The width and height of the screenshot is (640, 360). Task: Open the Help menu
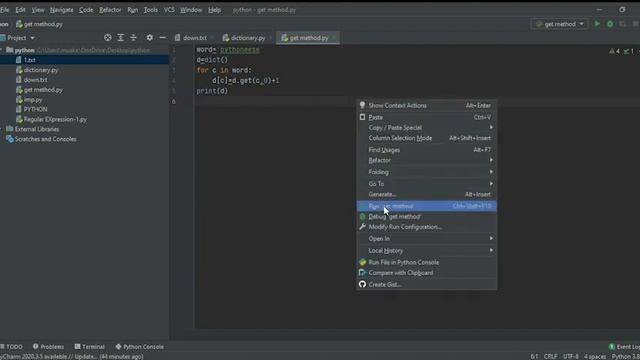[x=214, y=10]
